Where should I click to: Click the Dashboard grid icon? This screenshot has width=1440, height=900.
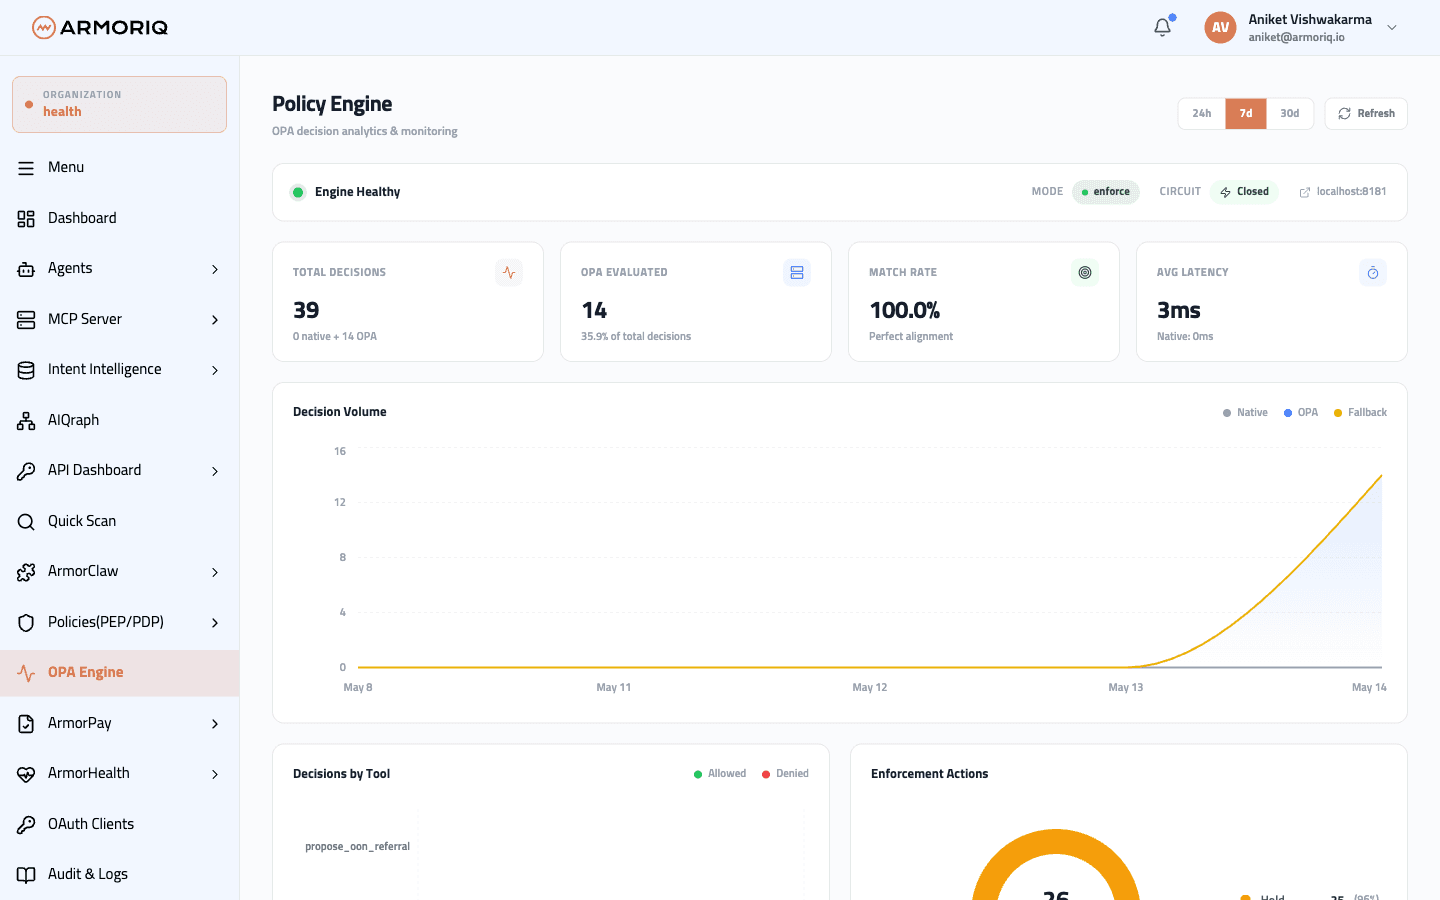tap(26, 218)
